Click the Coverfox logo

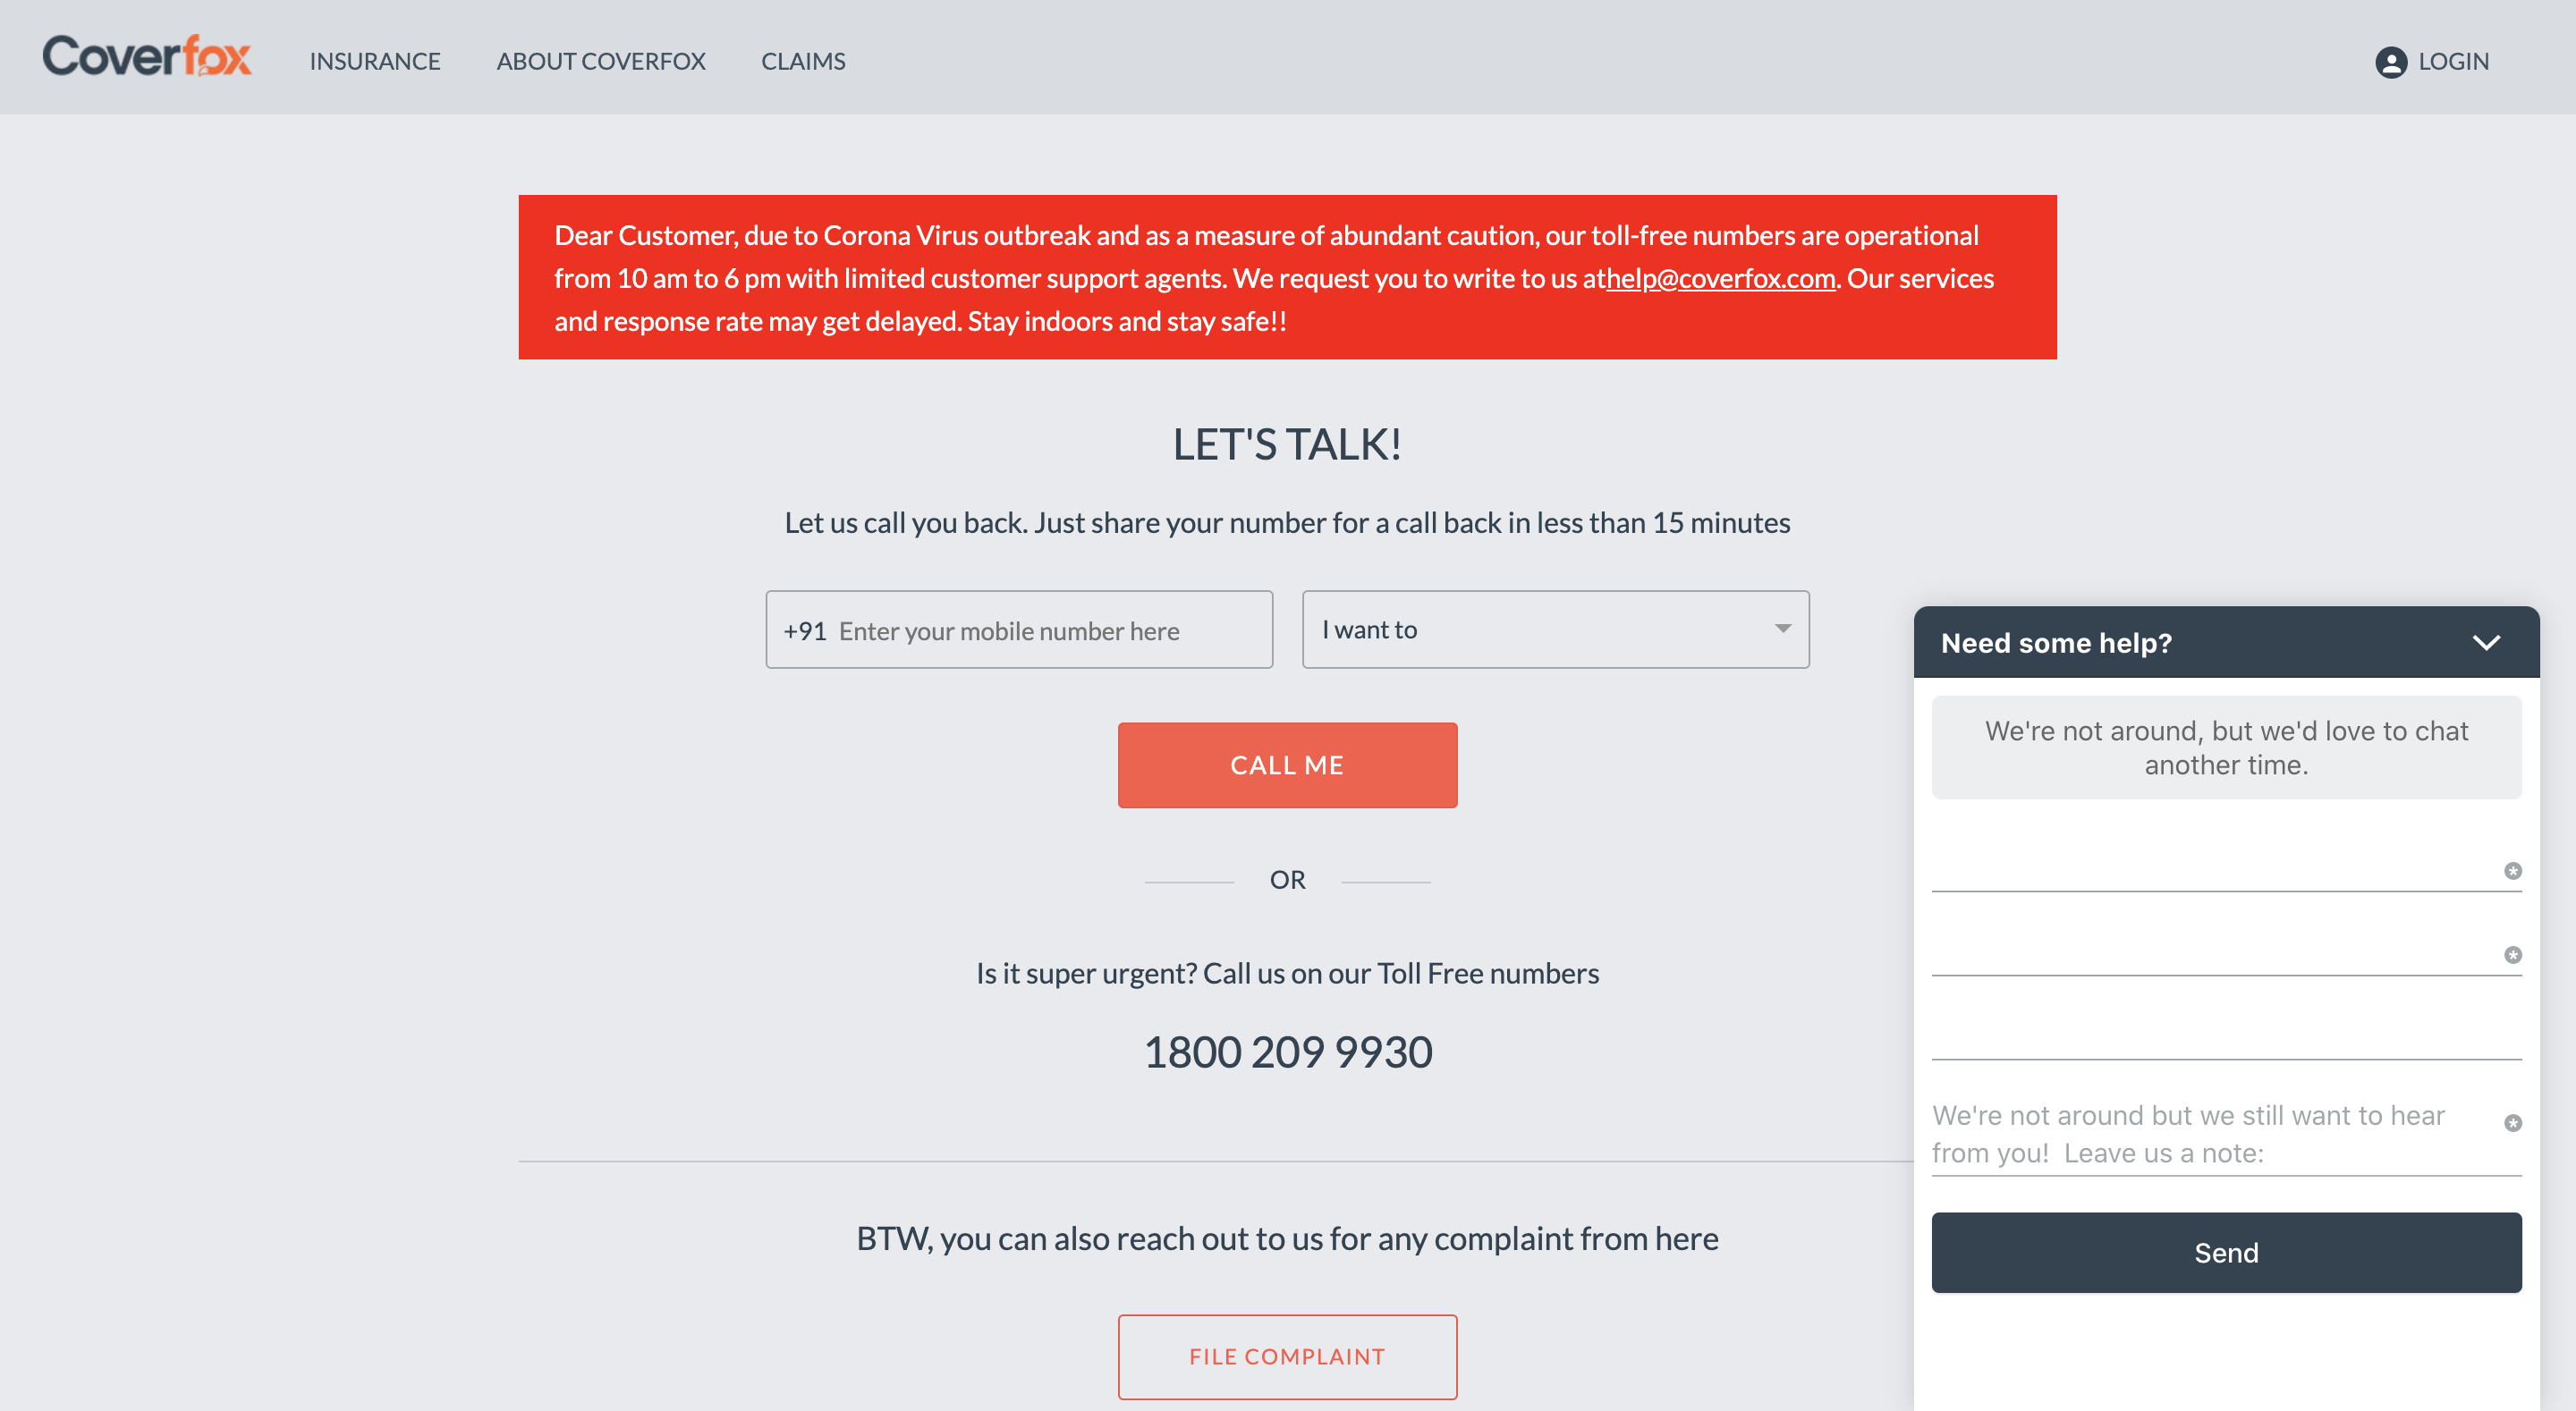coord(147,56)
